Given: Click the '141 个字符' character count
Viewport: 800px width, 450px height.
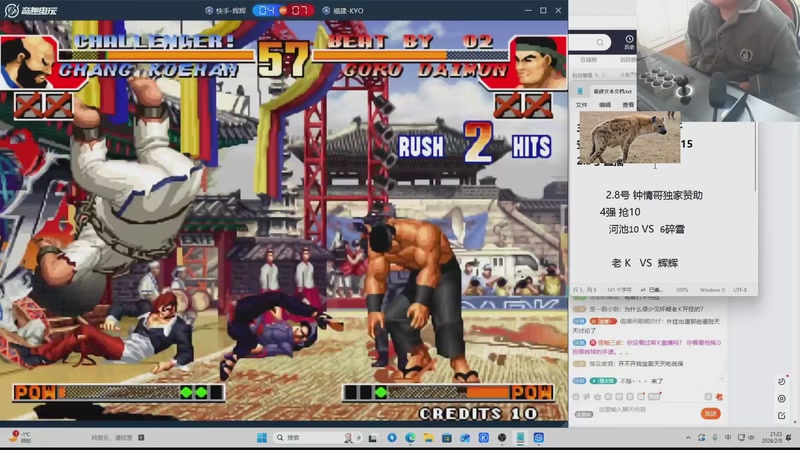Looking at the screenshot, I should pyautogui.click(x=617, y=290).
